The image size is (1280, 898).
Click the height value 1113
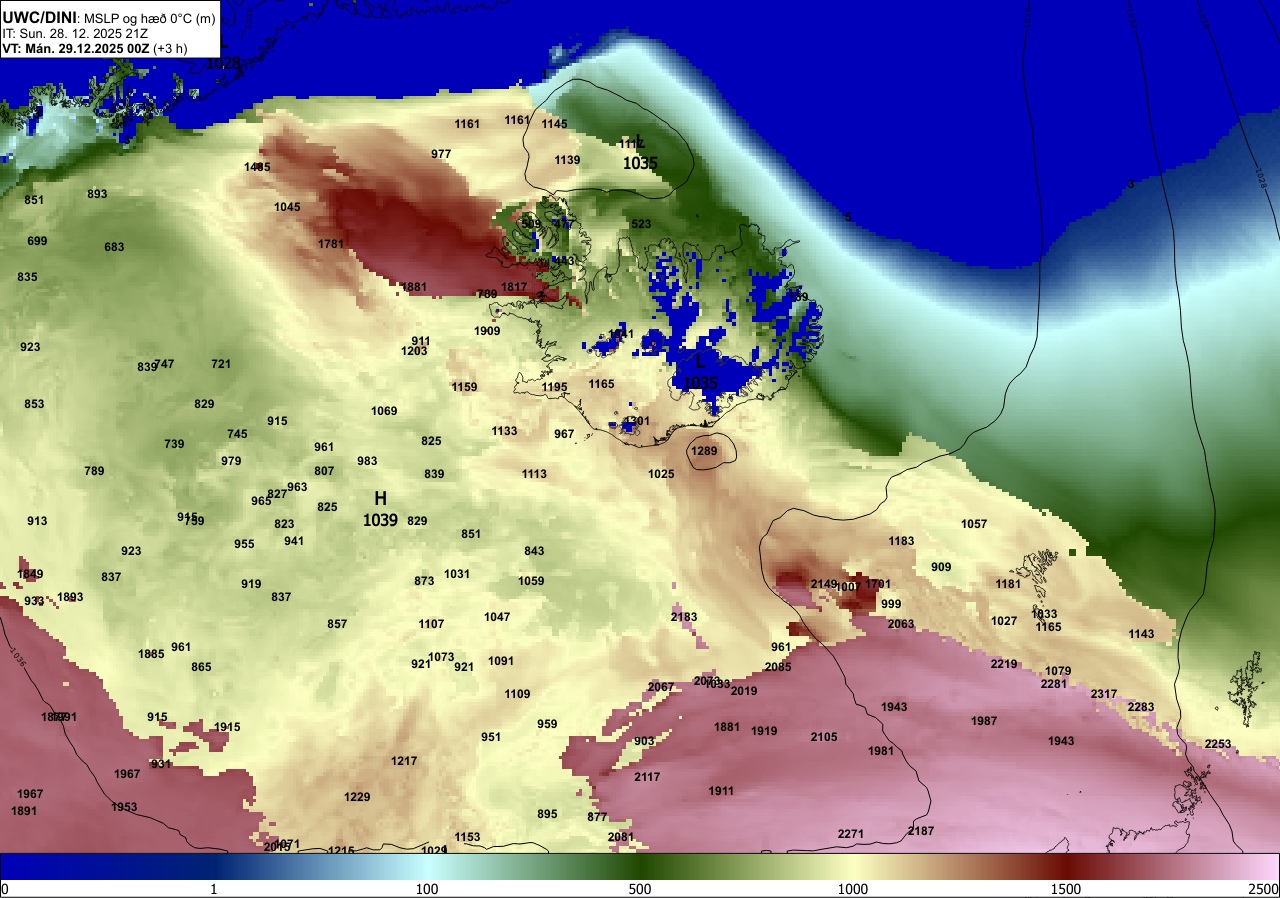[534, 474]
